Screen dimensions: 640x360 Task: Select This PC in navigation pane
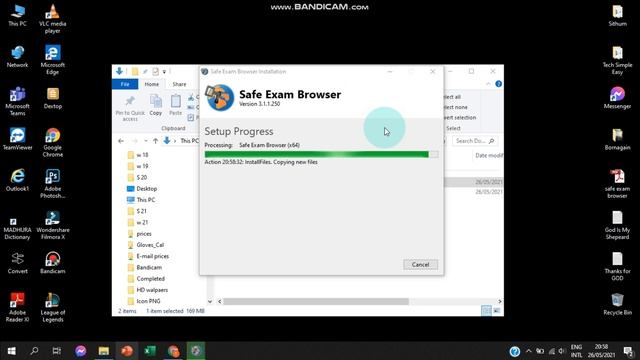pos(141,200)
